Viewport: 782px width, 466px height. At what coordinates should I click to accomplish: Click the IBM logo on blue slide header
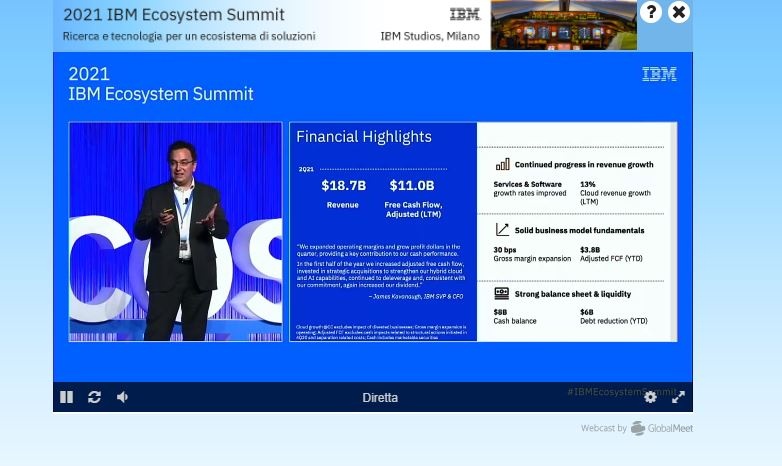(659, 75)
